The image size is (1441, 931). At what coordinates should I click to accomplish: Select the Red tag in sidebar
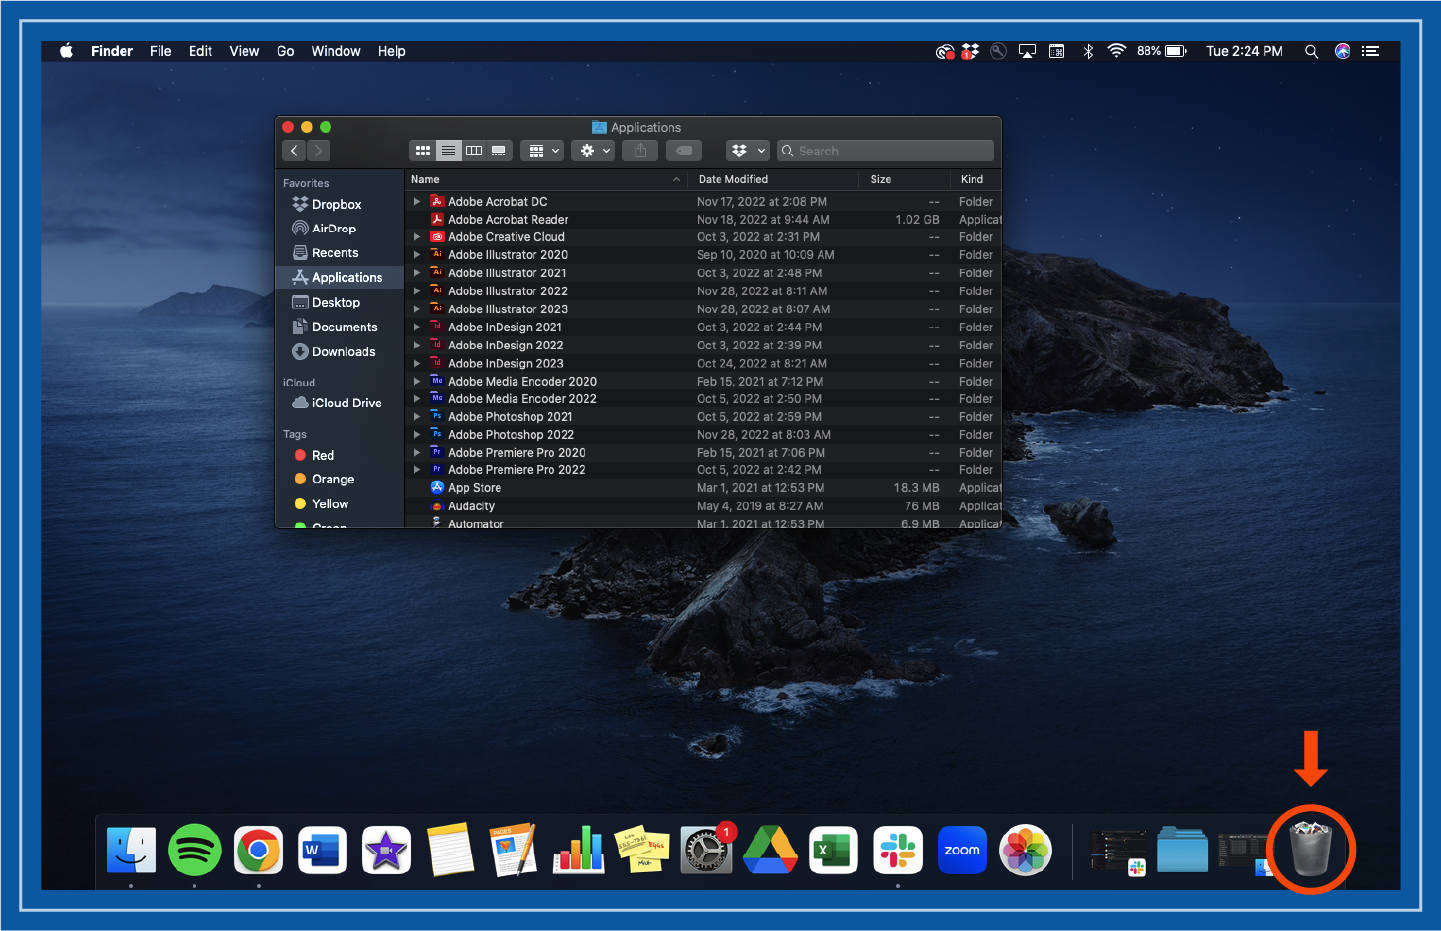pyautogui.click(x=338, y=455)
